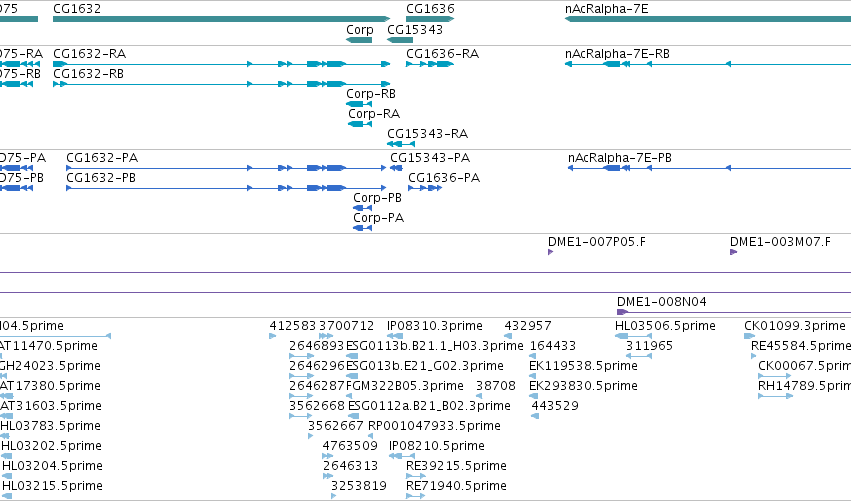Select the CG1636 gene label
This screenshot has height=501, width=851.
click(430, 9)
